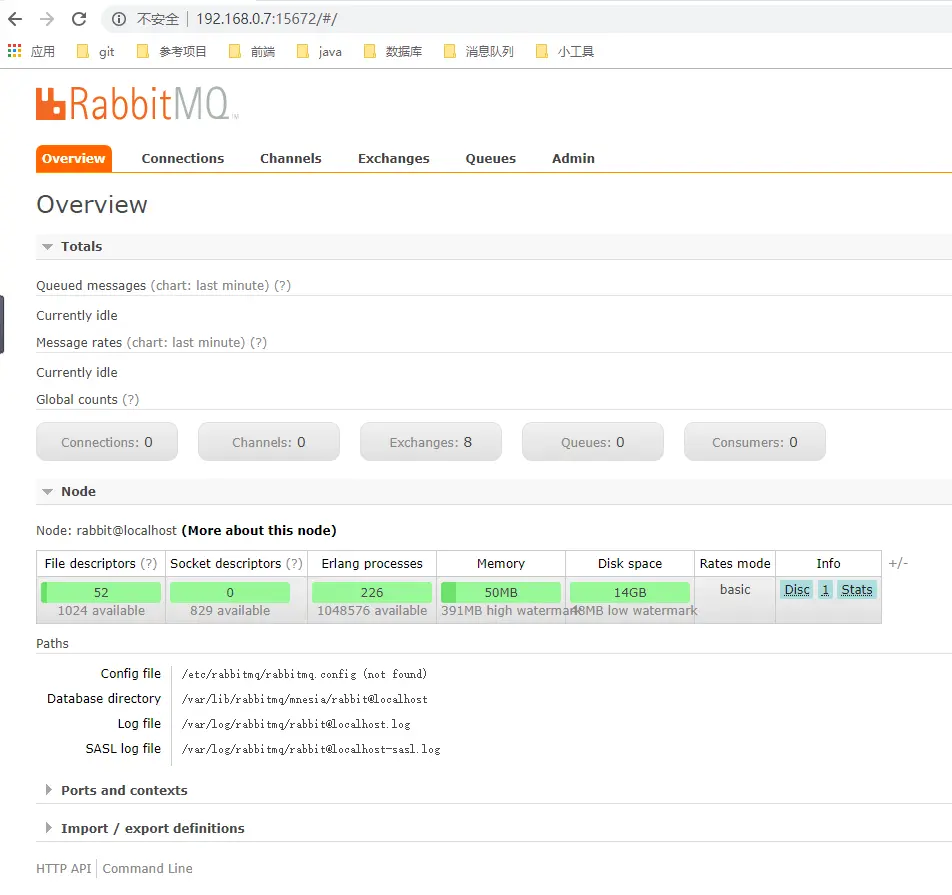This screenshot has width=952, height=895.
Task: Switch to the Admin tab
Action: point(573,158)
